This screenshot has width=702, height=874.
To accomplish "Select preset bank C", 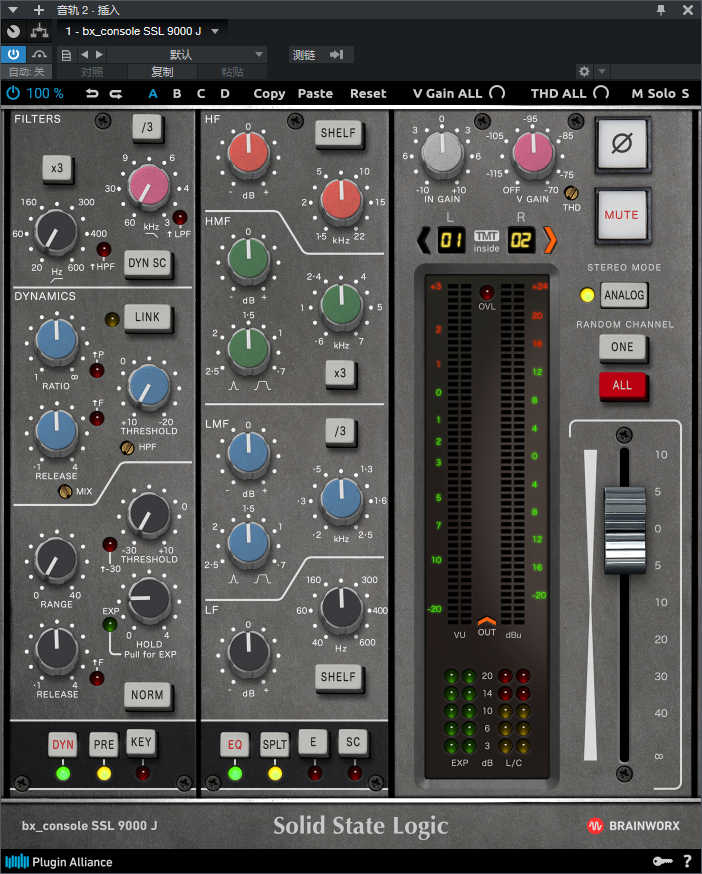I will [201, 94].
